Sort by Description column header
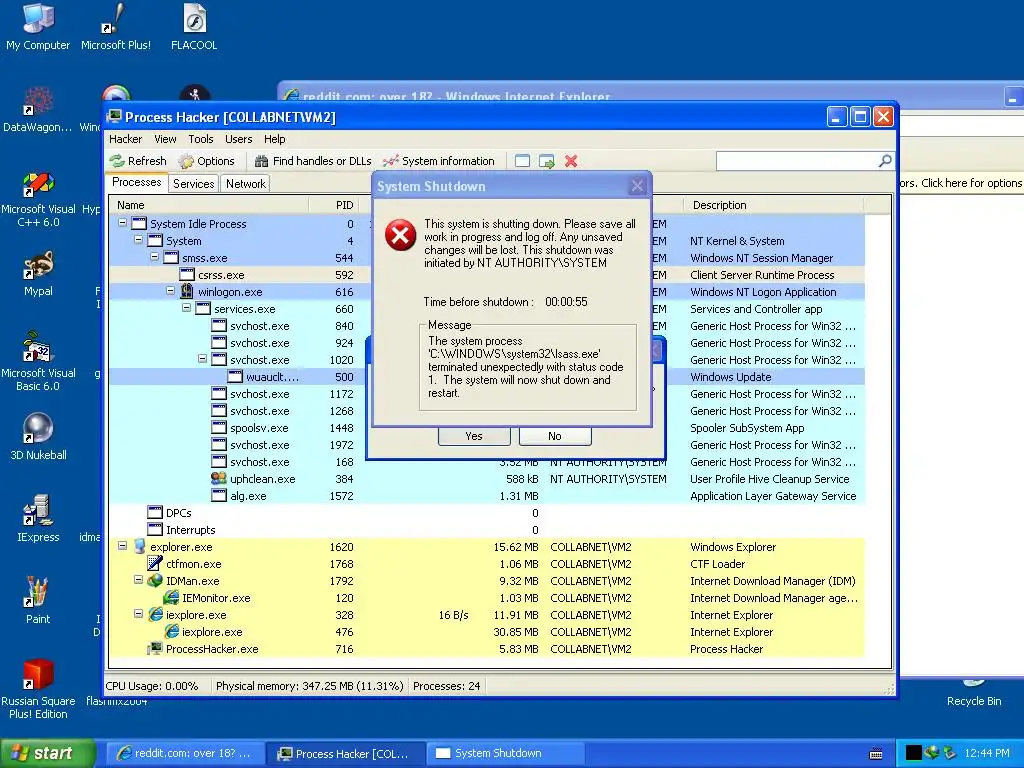 773,205
